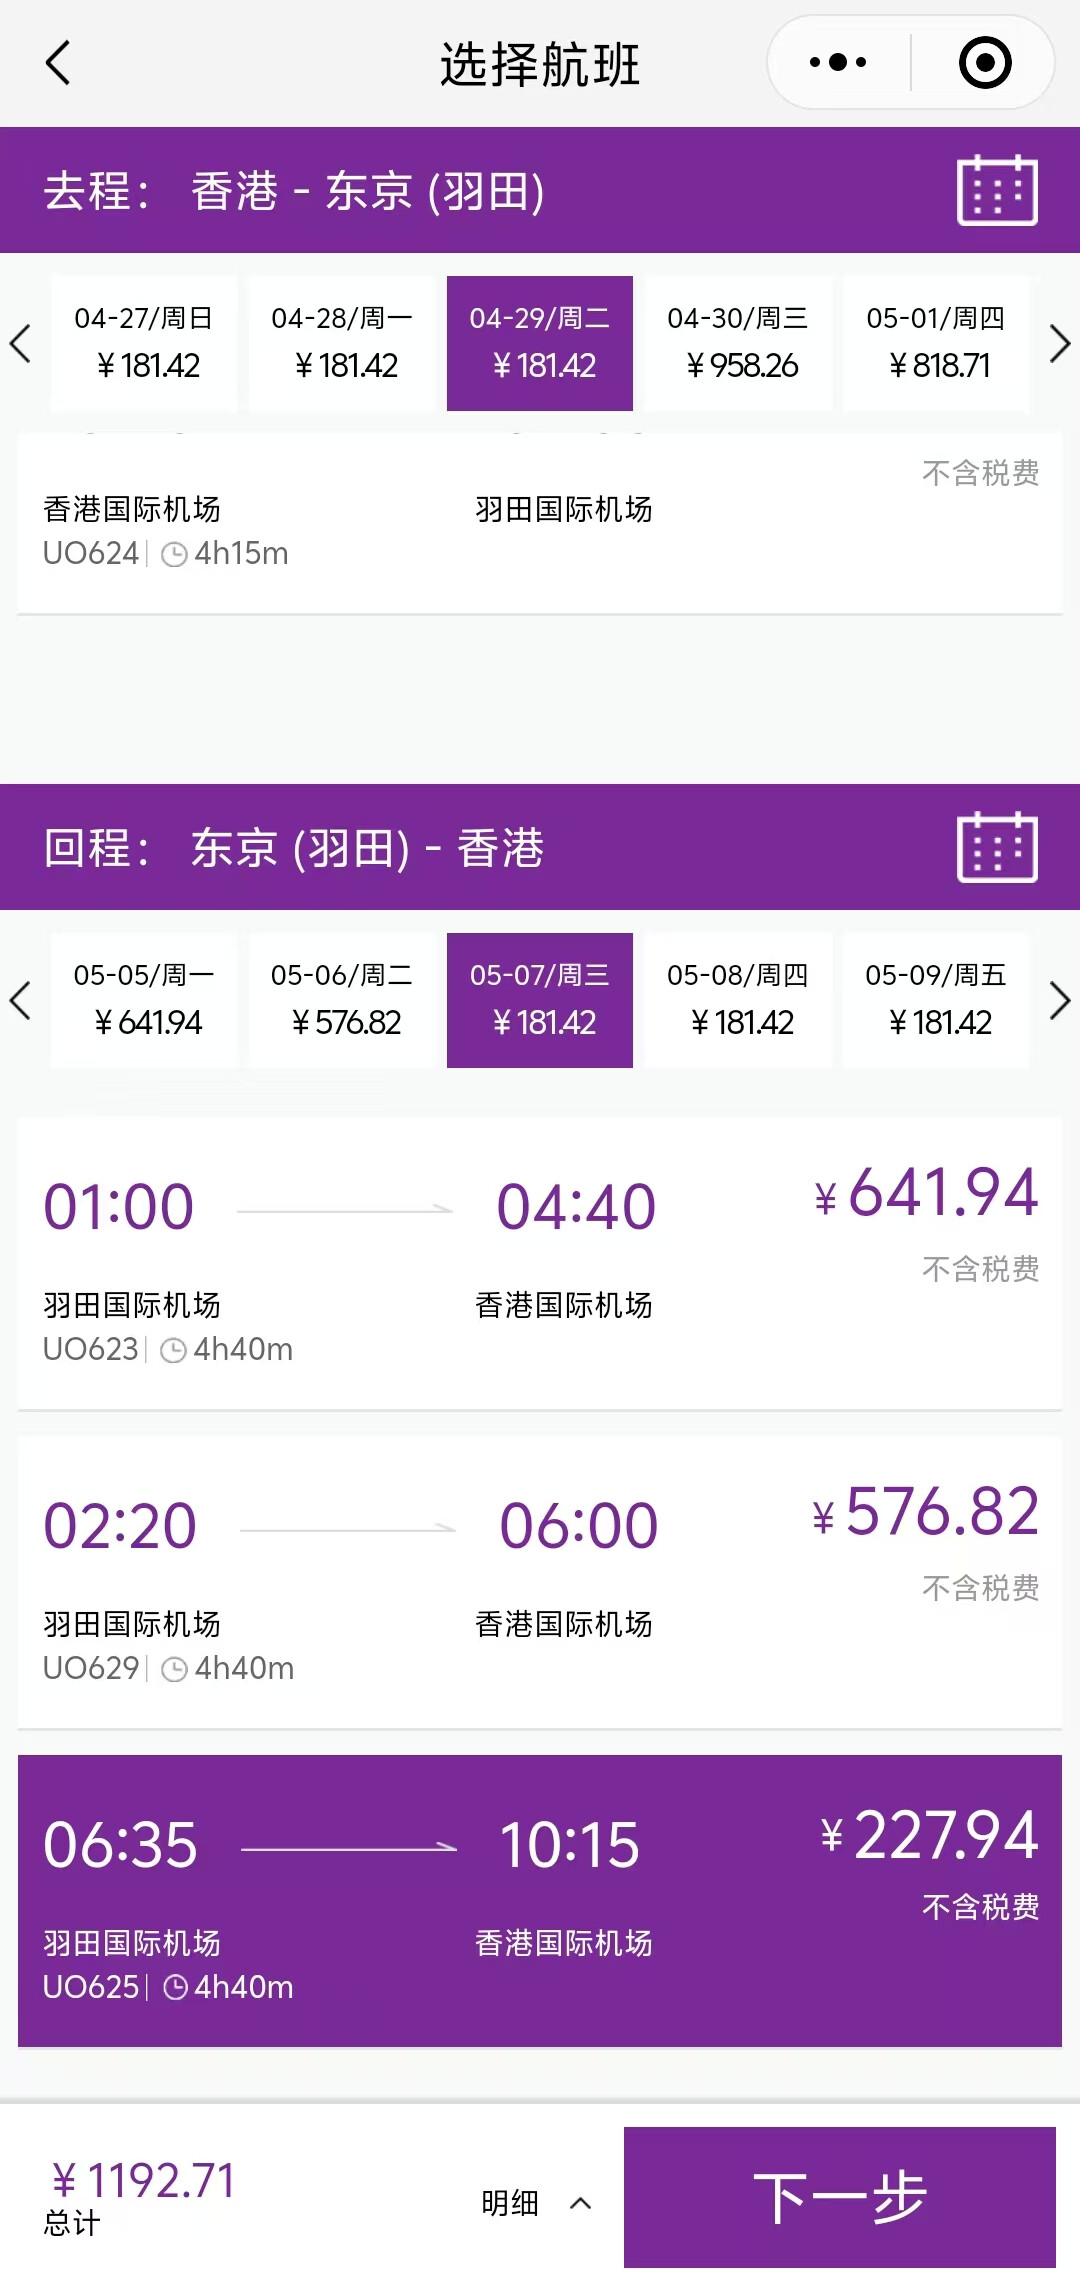
Task: Expand the 明细 price details
Action: tap(536, 2202)
